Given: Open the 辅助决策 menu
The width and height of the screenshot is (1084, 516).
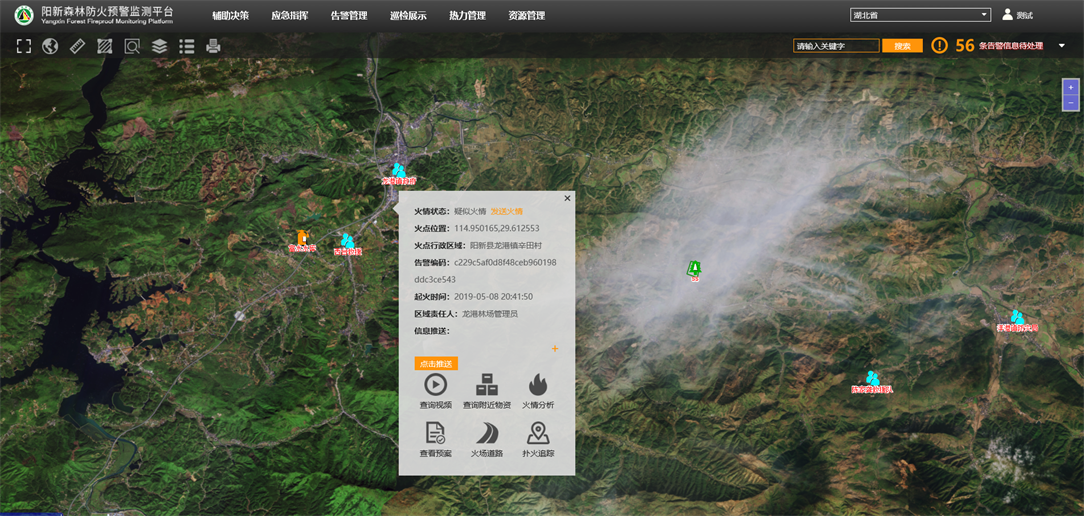Looking at the screenshot, I should click(230, 16).
